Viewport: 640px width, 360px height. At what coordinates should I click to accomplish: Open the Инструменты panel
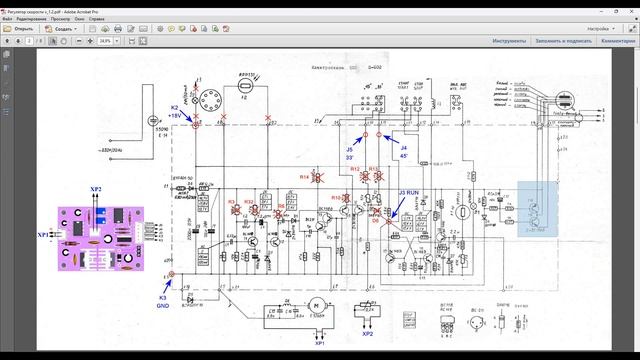click(509, 41)
